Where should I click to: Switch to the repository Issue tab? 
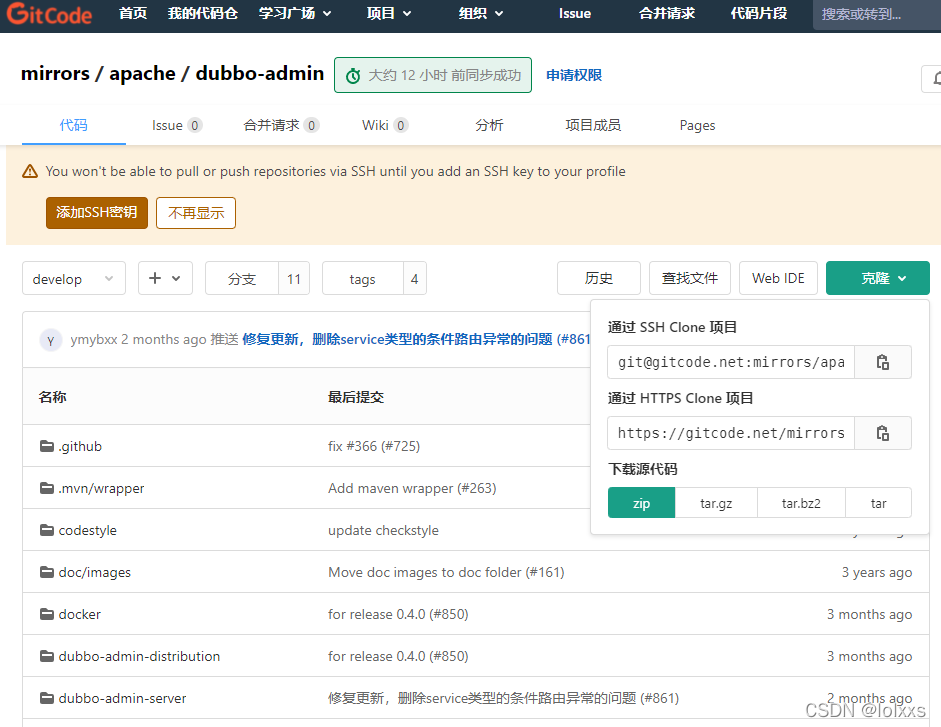pyautogui.click(x=176, y=125)
